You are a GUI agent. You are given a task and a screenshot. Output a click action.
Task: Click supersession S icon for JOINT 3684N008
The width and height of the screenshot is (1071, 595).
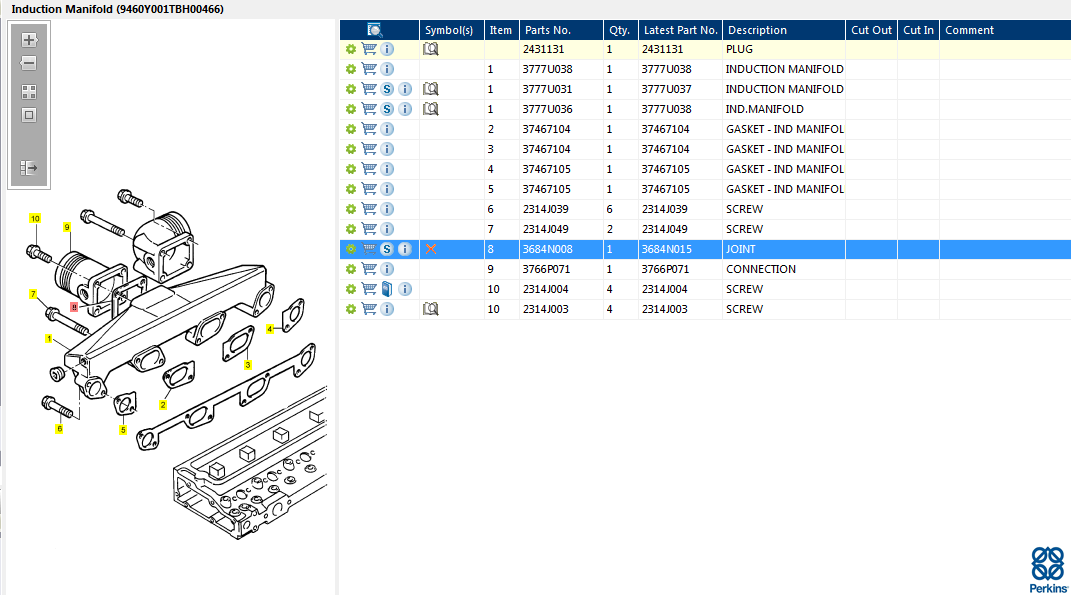tap(387, 249)
